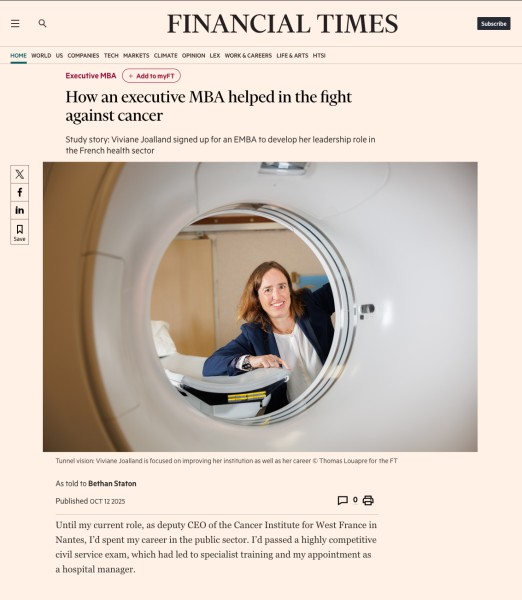The image size is (522, 600).
Task: Open the Work & Careers section
Action: (x=248, y=55)
